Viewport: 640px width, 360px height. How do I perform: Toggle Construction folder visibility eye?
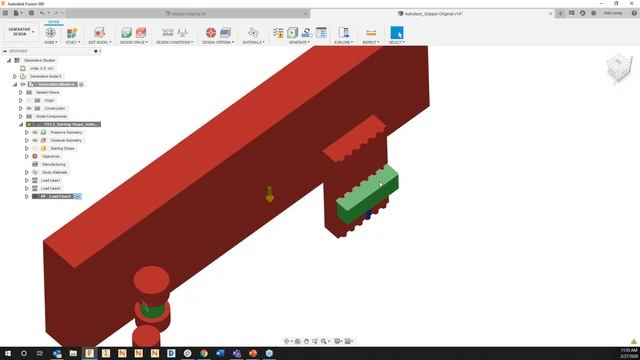[x=29, y=108]
